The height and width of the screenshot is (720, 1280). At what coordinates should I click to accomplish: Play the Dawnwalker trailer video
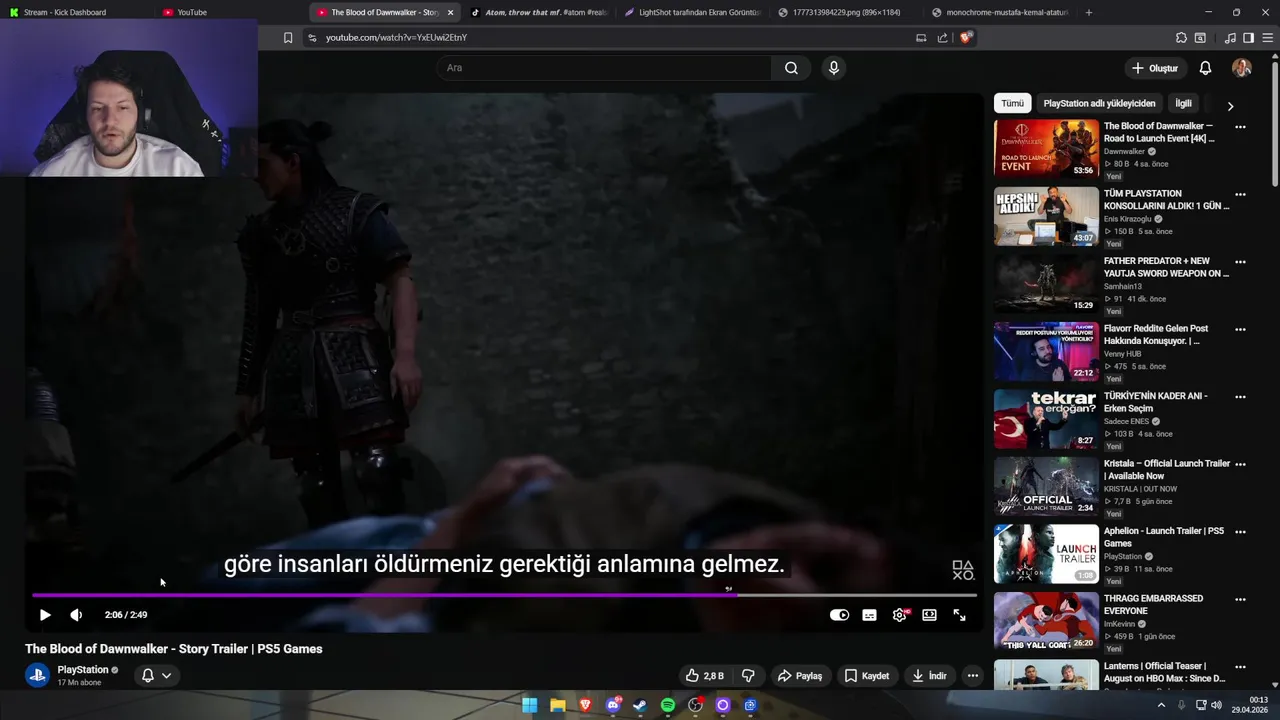pyautogui.click(x=45, y=615)
